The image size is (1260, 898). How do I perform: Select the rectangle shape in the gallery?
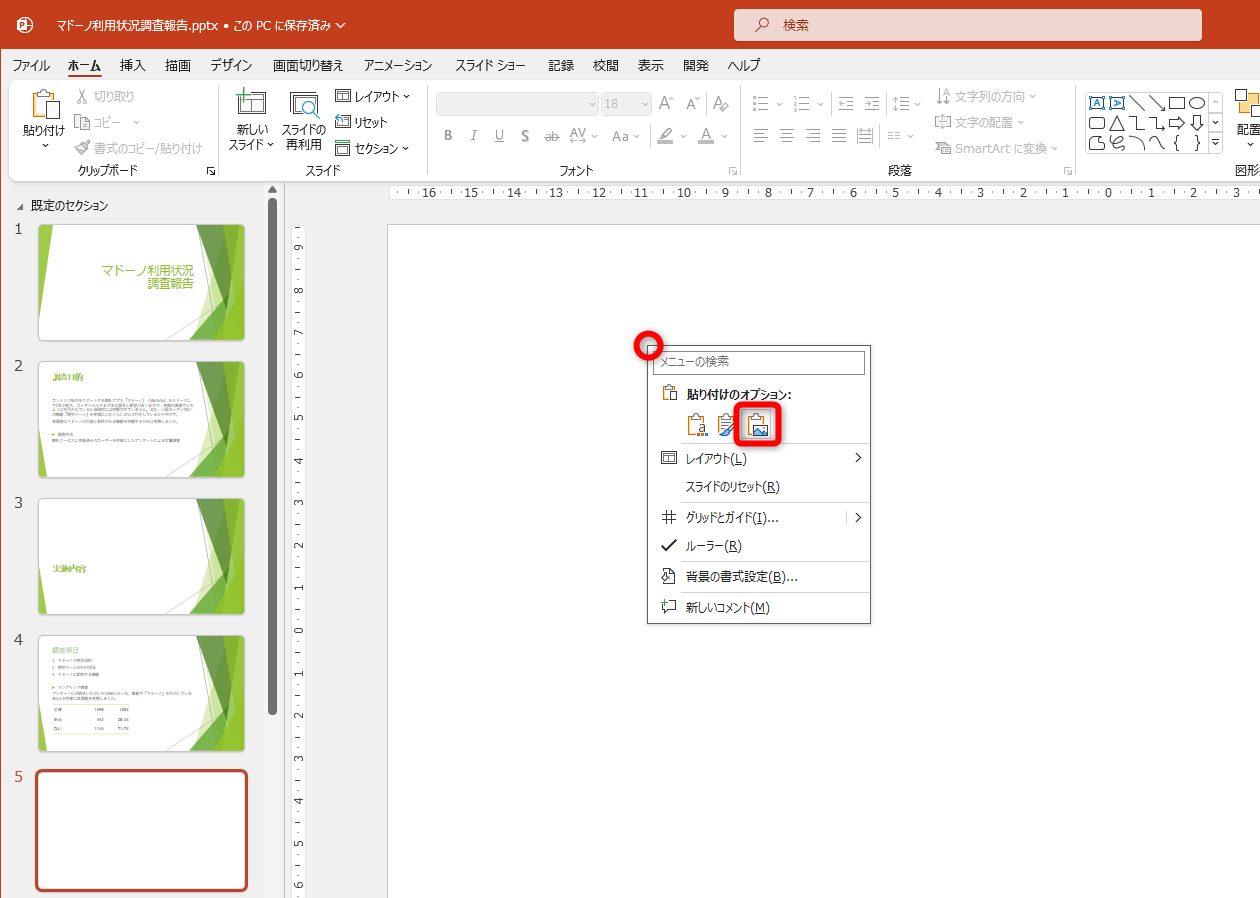(x=1177, y=103)
